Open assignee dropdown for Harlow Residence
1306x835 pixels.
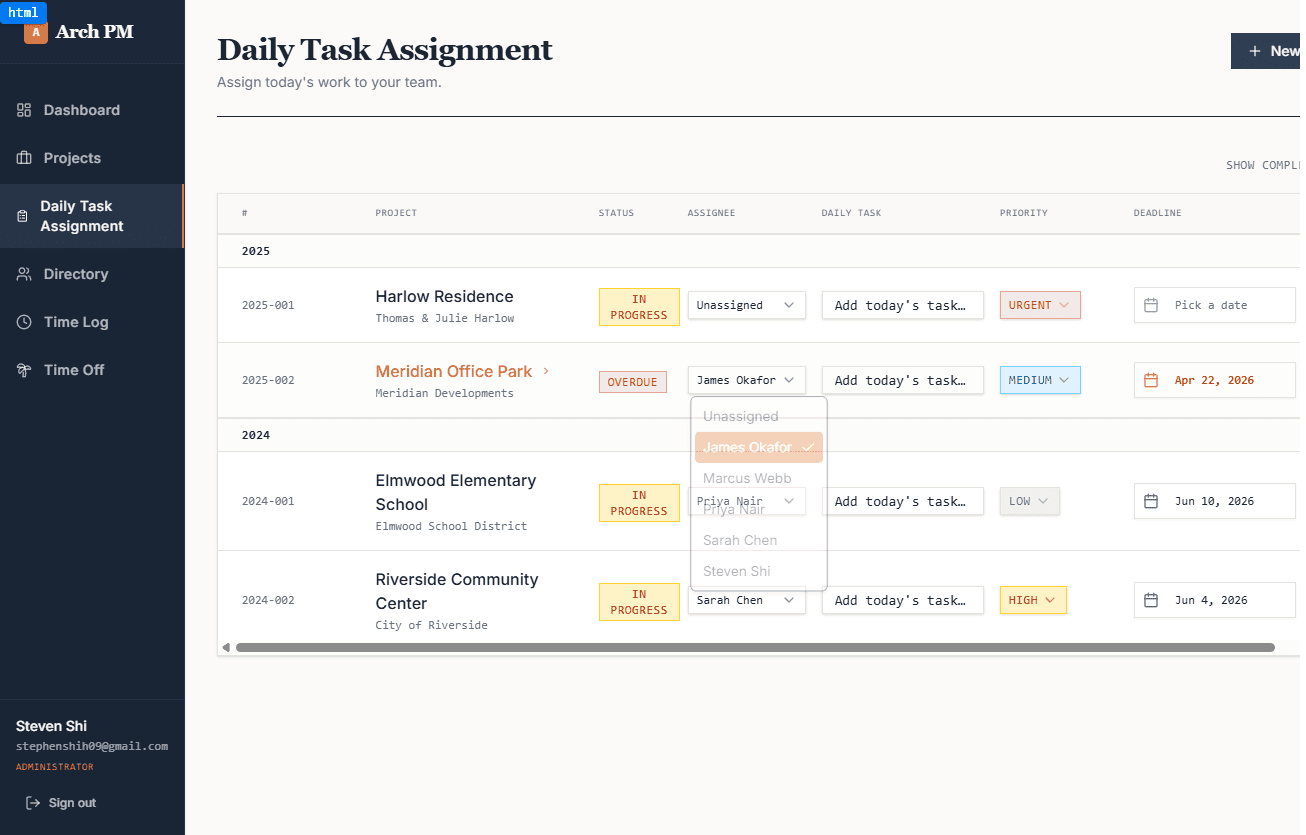747,305
